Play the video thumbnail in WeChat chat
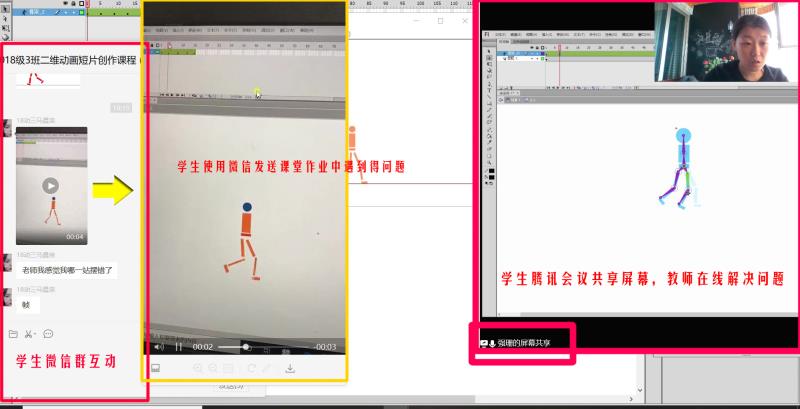 (50, 185)
